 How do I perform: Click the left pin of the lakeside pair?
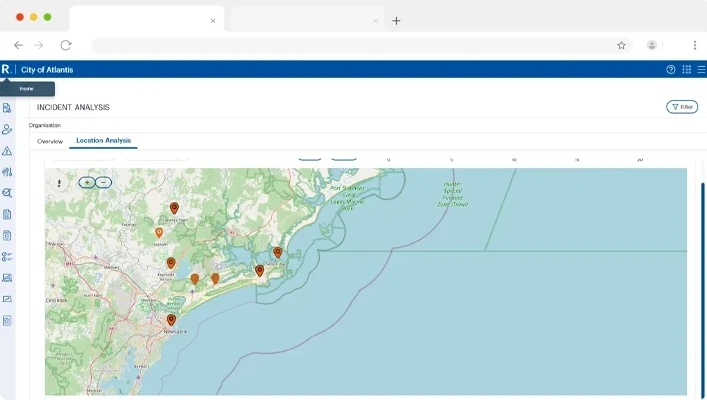[x=195, y=279]
